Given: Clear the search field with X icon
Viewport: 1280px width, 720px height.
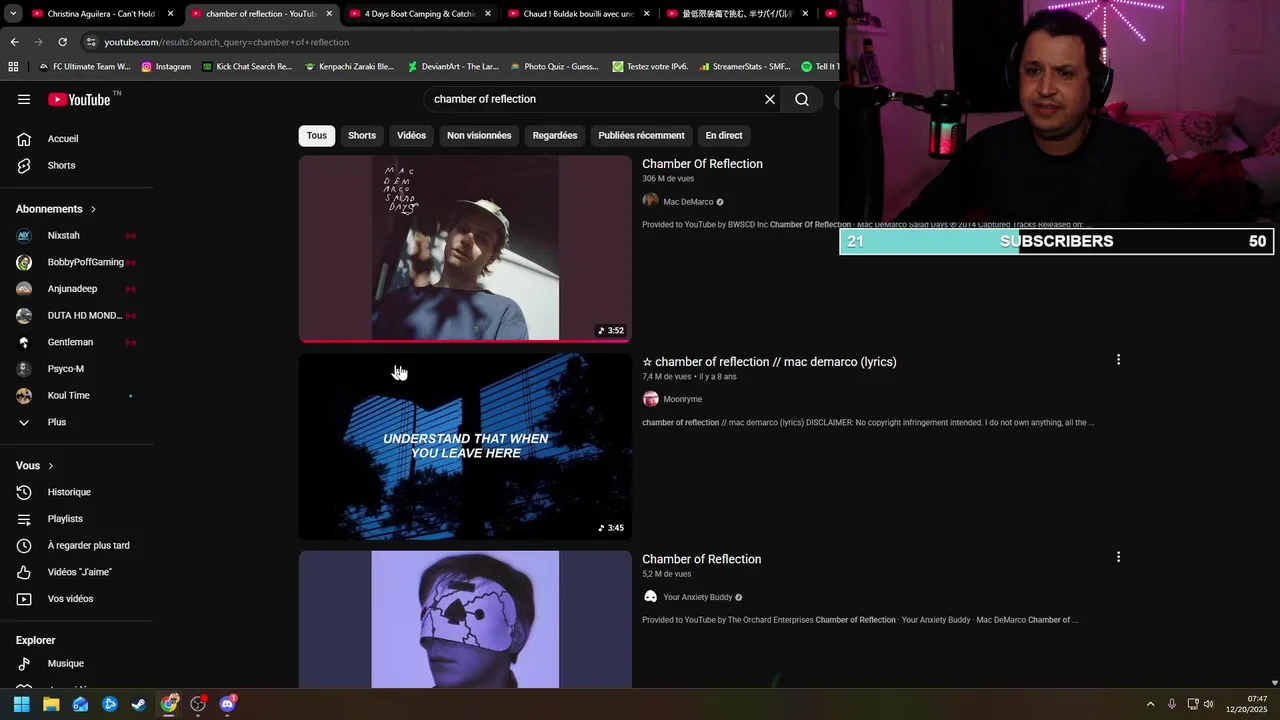Looking at the screenshot, I should click(770, 99).
